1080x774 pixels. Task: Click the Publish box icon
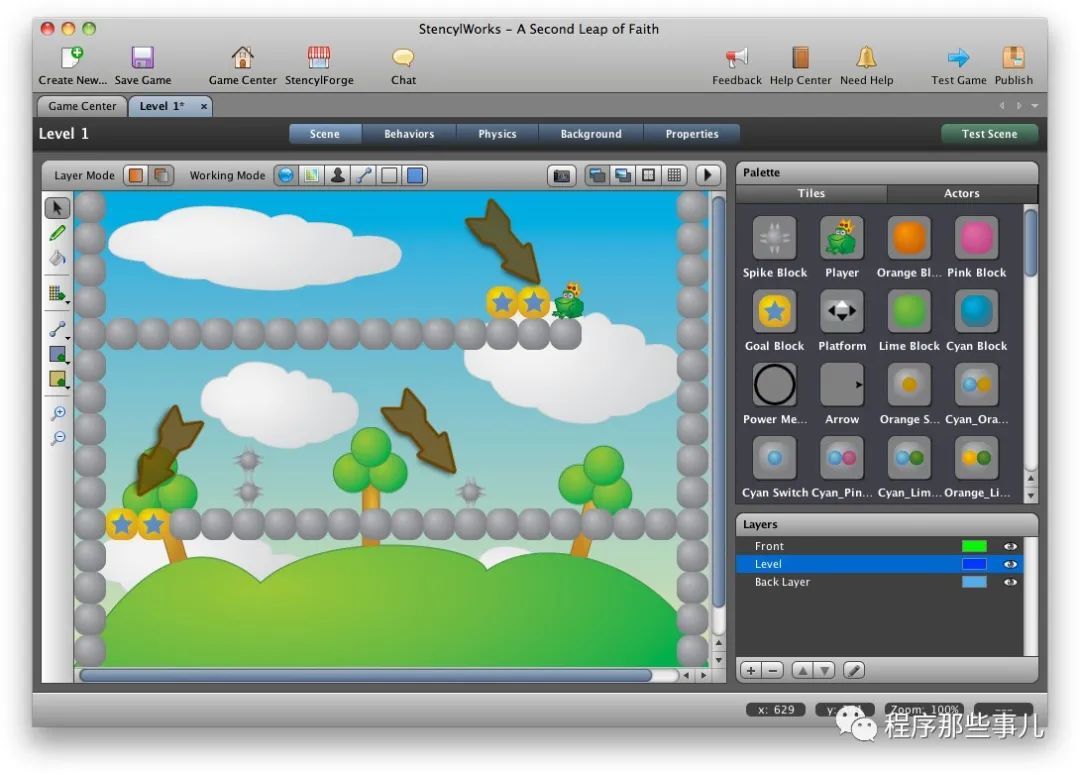point(1013,57)
